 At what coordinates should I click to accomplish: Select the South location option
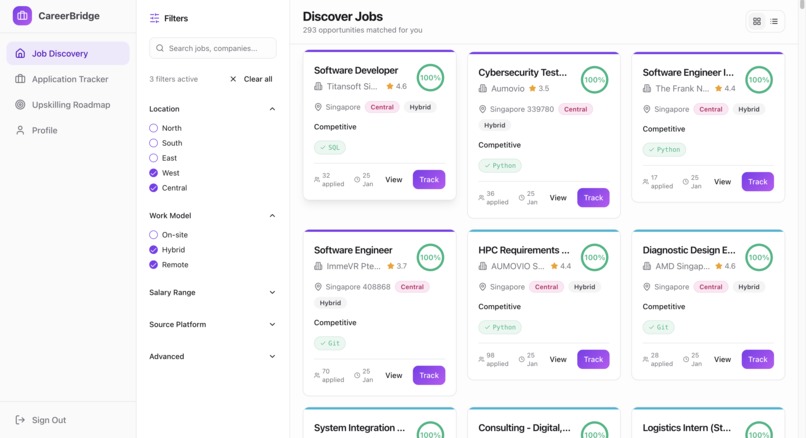153,143
